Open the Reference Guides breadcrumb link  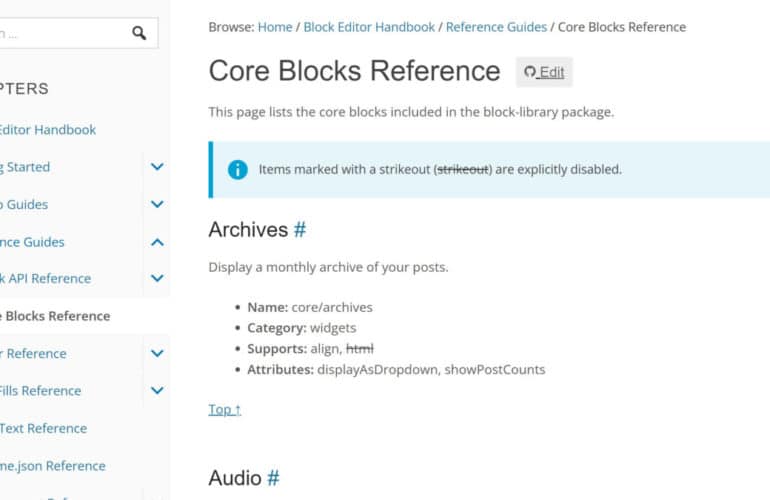click(x=496, y=27)
